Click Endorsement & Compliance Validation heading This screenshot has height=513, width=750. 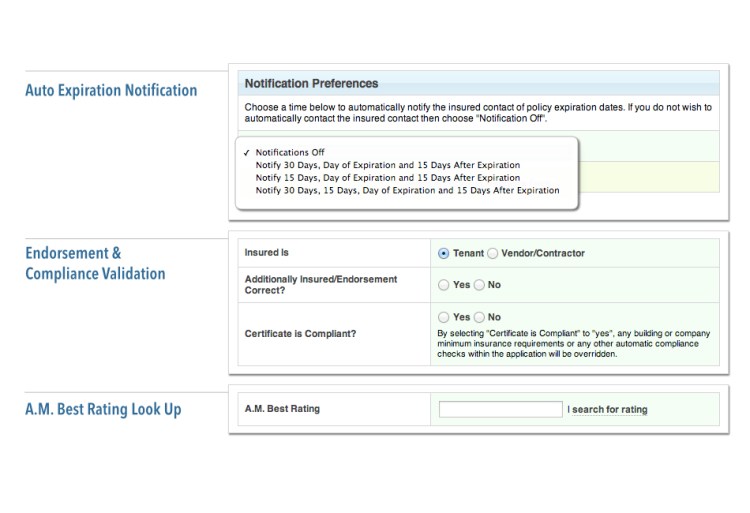(95, 264)
